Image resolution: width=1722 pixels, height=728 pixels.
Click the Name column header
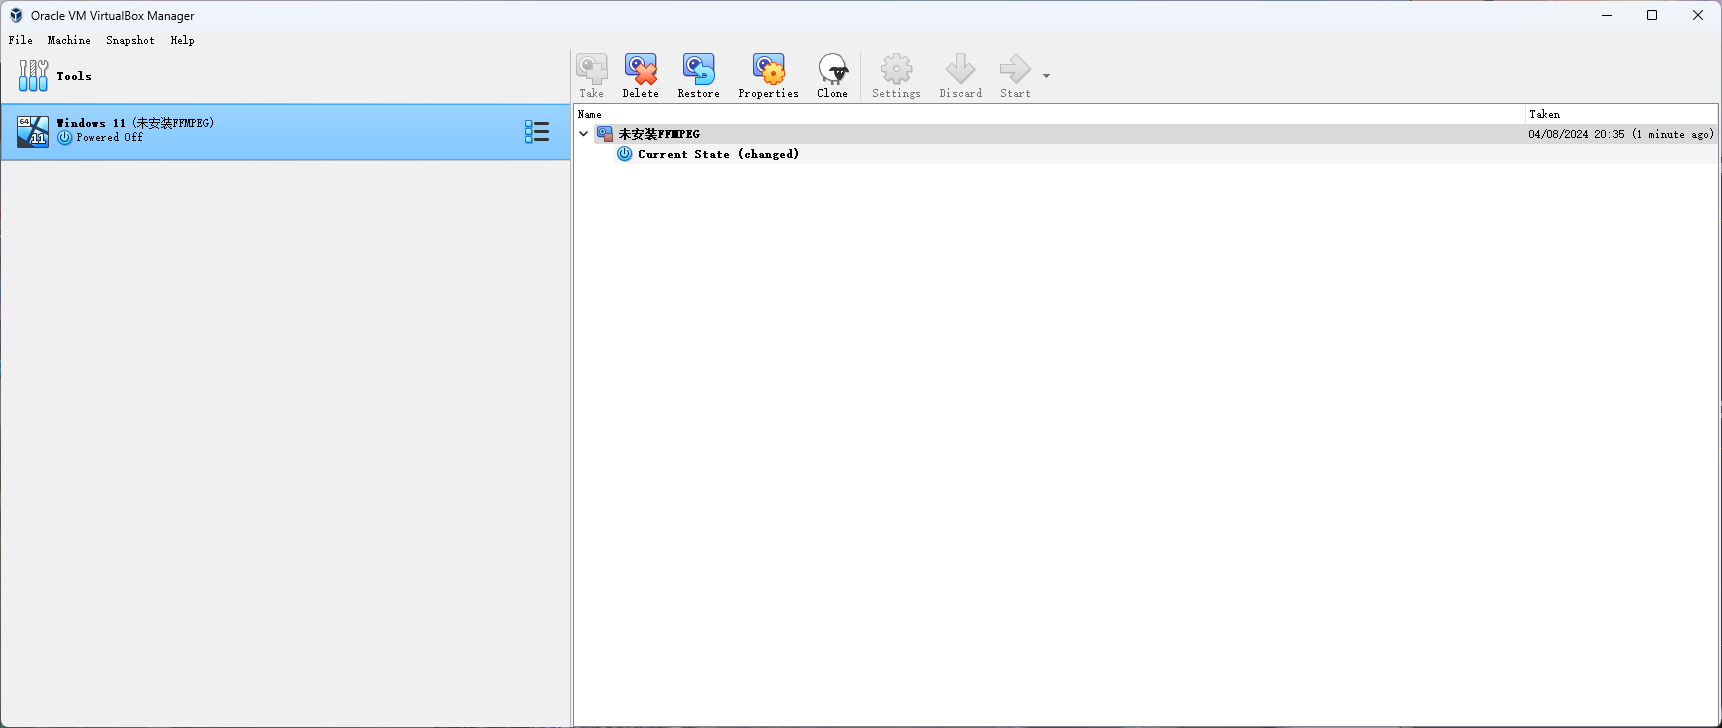pos(1049,114)
